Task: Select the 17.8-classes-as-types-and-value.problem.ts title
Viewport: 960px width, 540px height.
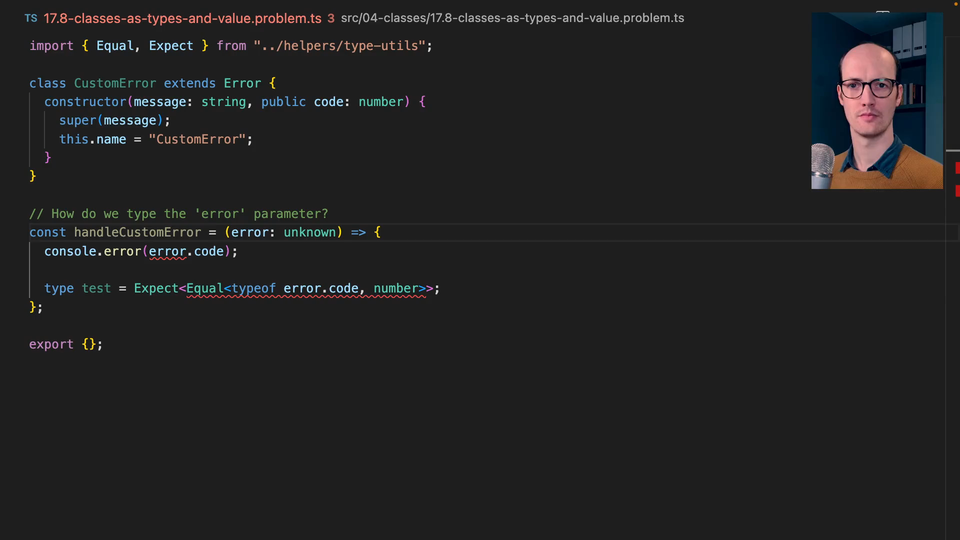Action: (x=182, y=18)
